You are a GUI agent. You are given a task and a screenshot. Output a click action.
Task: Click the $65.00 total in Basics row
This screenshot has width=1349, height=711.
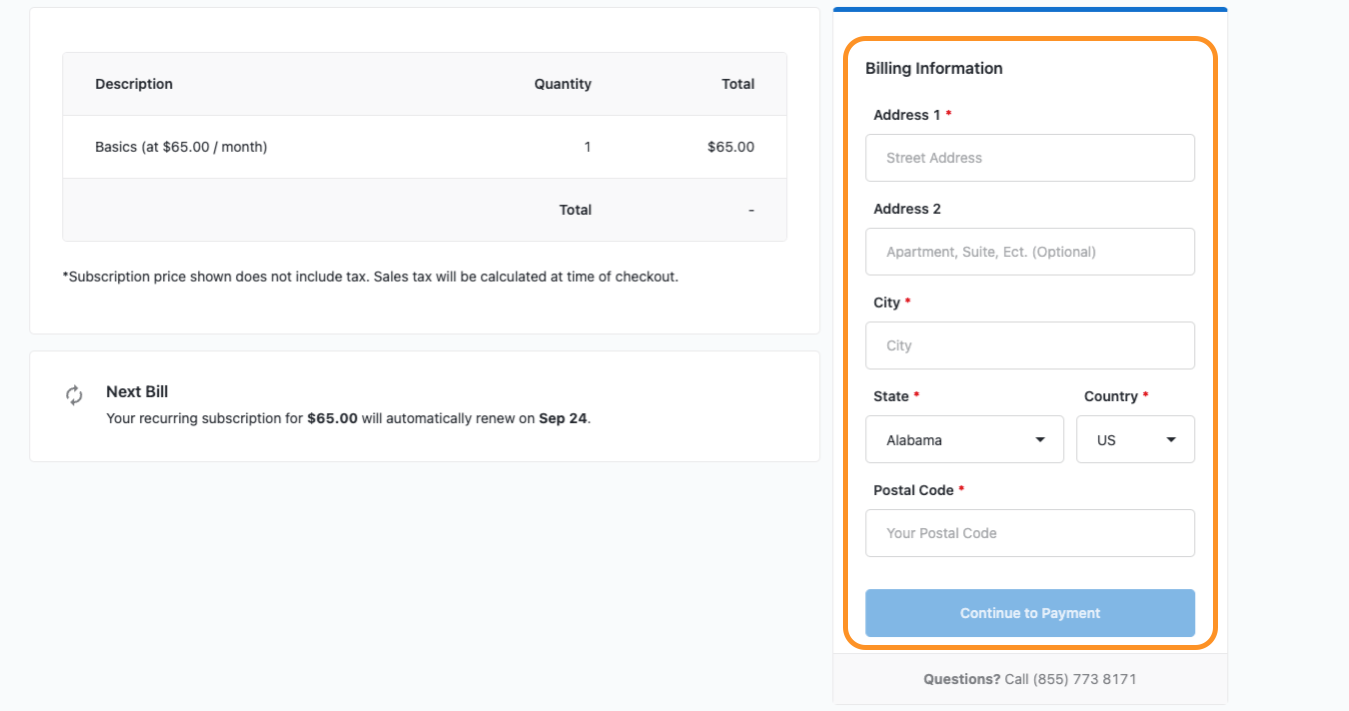pyautogui.click(x=730, y=147)
